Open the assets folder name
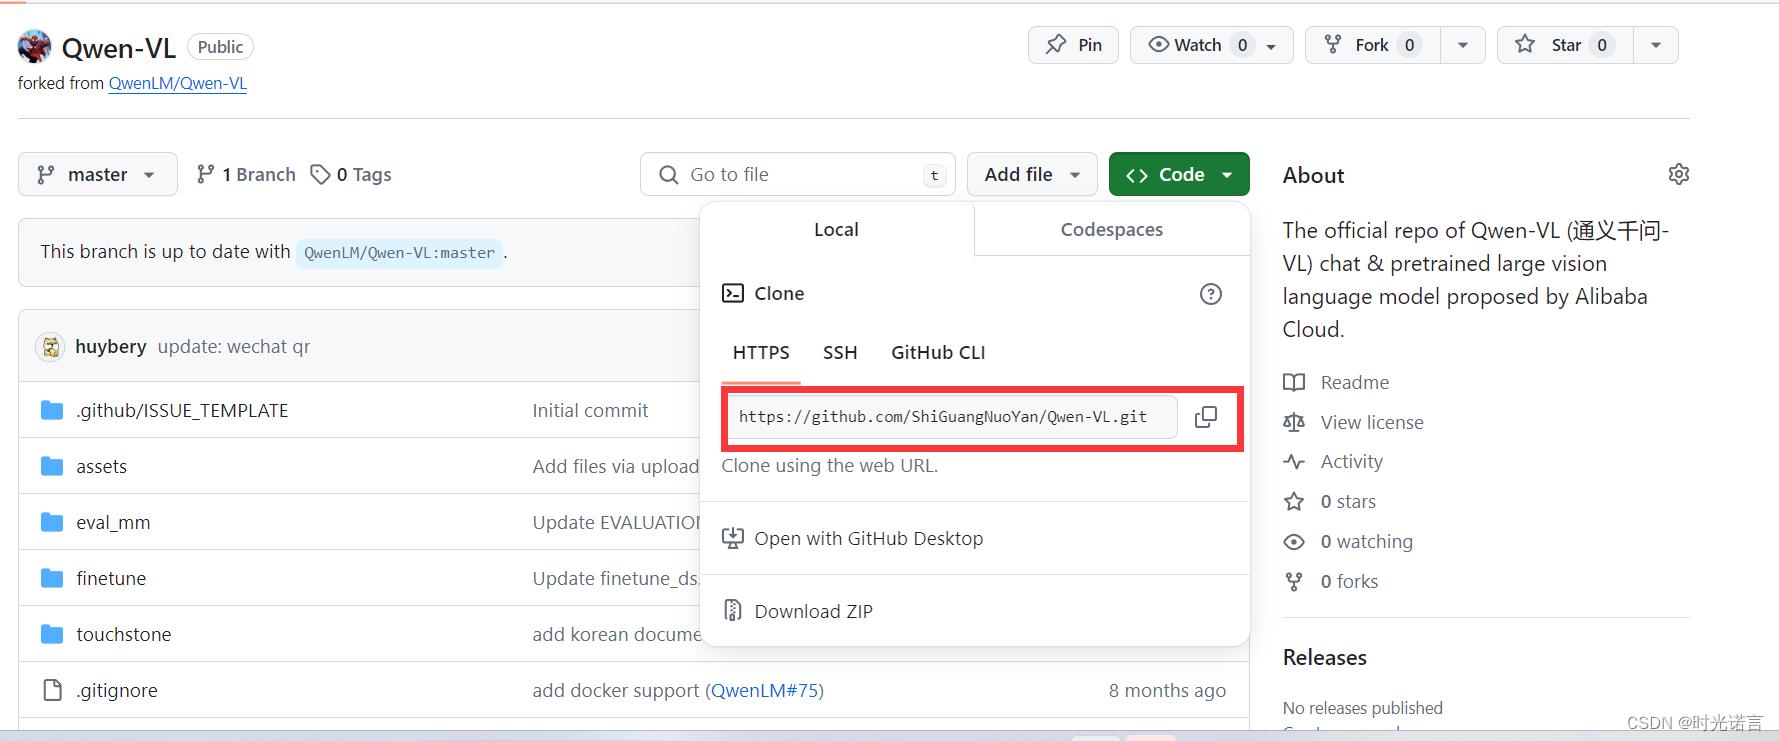 (x=102, y=466)
